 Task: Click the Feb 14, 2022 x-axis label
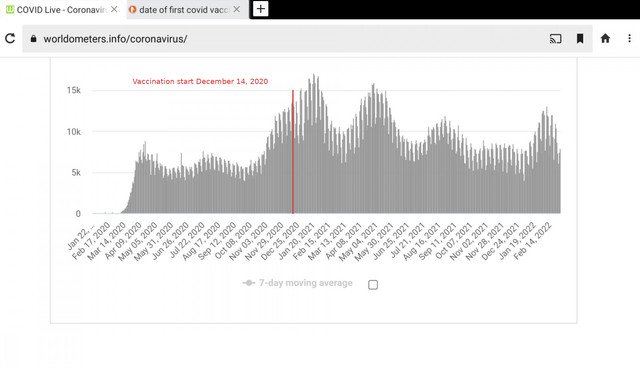[x=532, y=241]
